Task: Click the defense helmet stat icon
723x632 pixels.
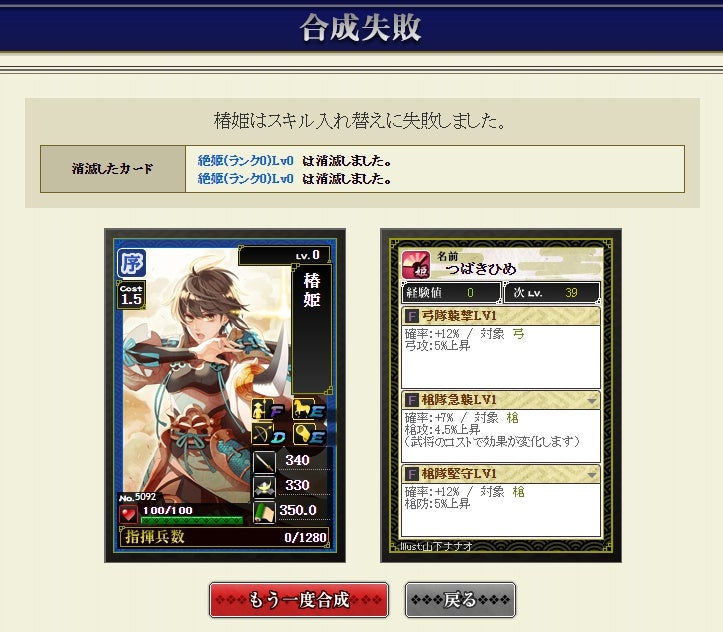Action: click(x=264, y=487)
